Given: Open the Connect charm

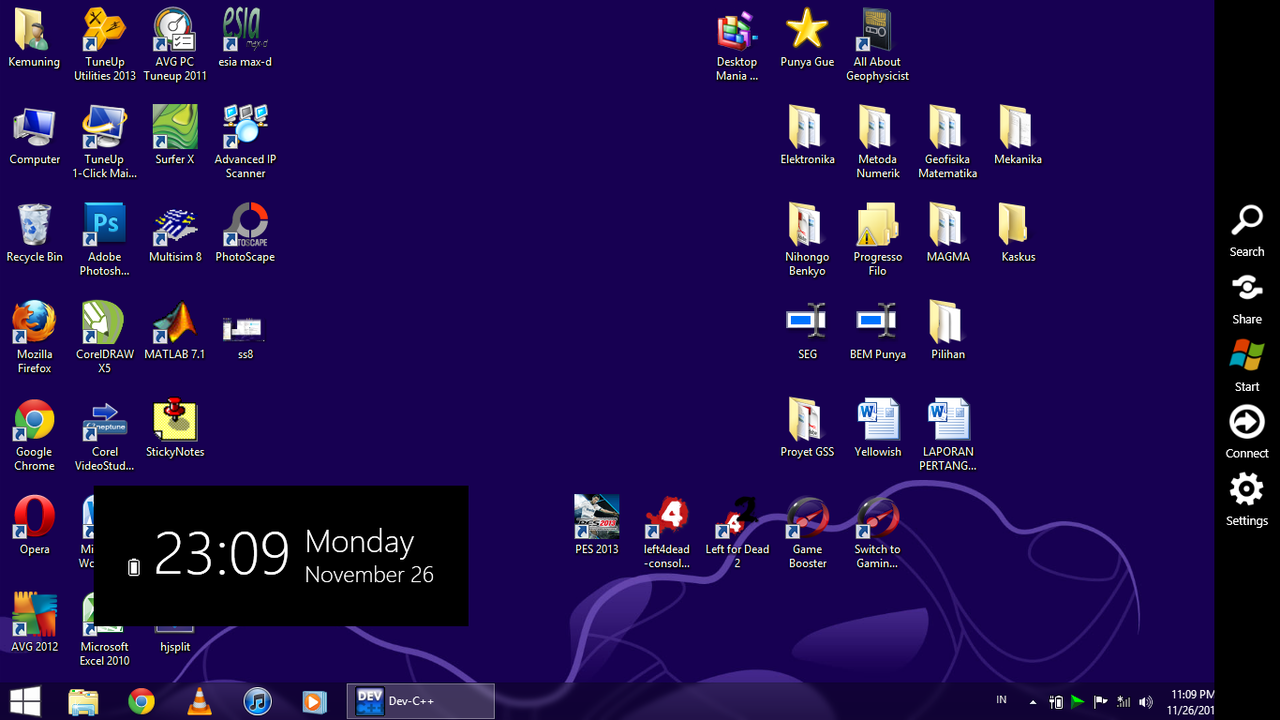Looking at the screenshot, I should (1247, 432).
